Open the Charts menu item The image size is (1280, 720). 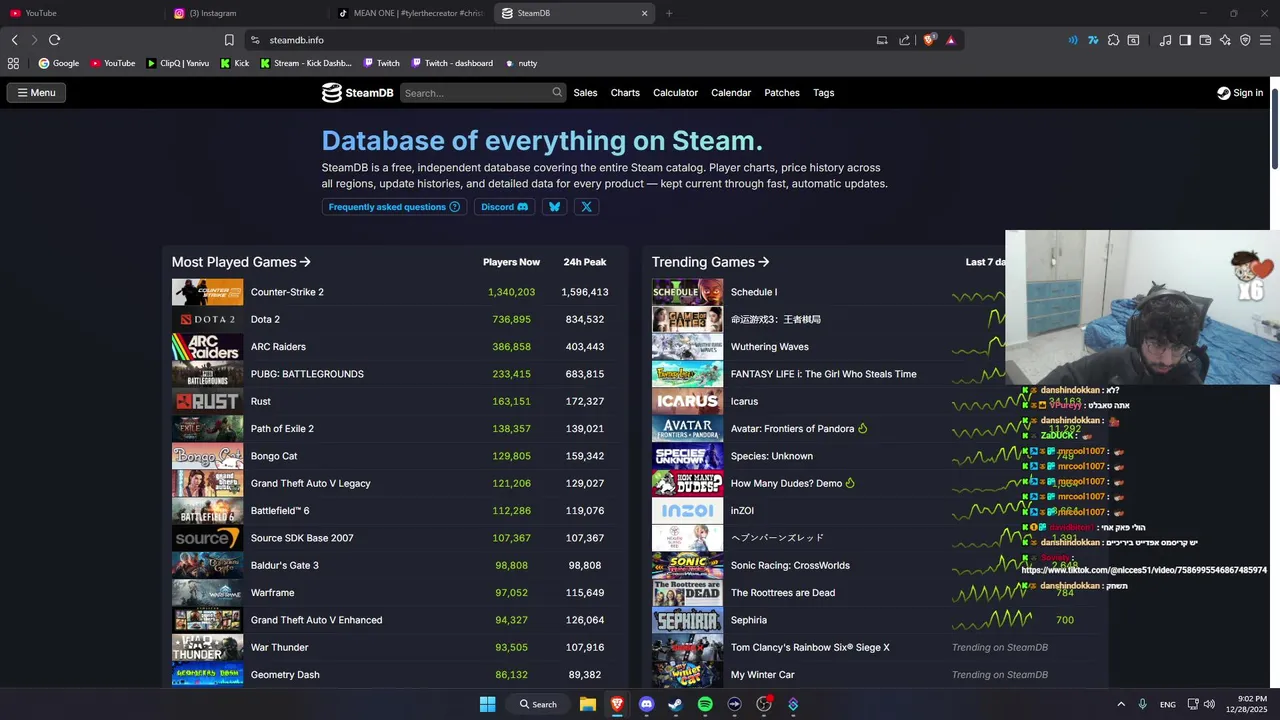pyautogui.click(x=625, y=93)
